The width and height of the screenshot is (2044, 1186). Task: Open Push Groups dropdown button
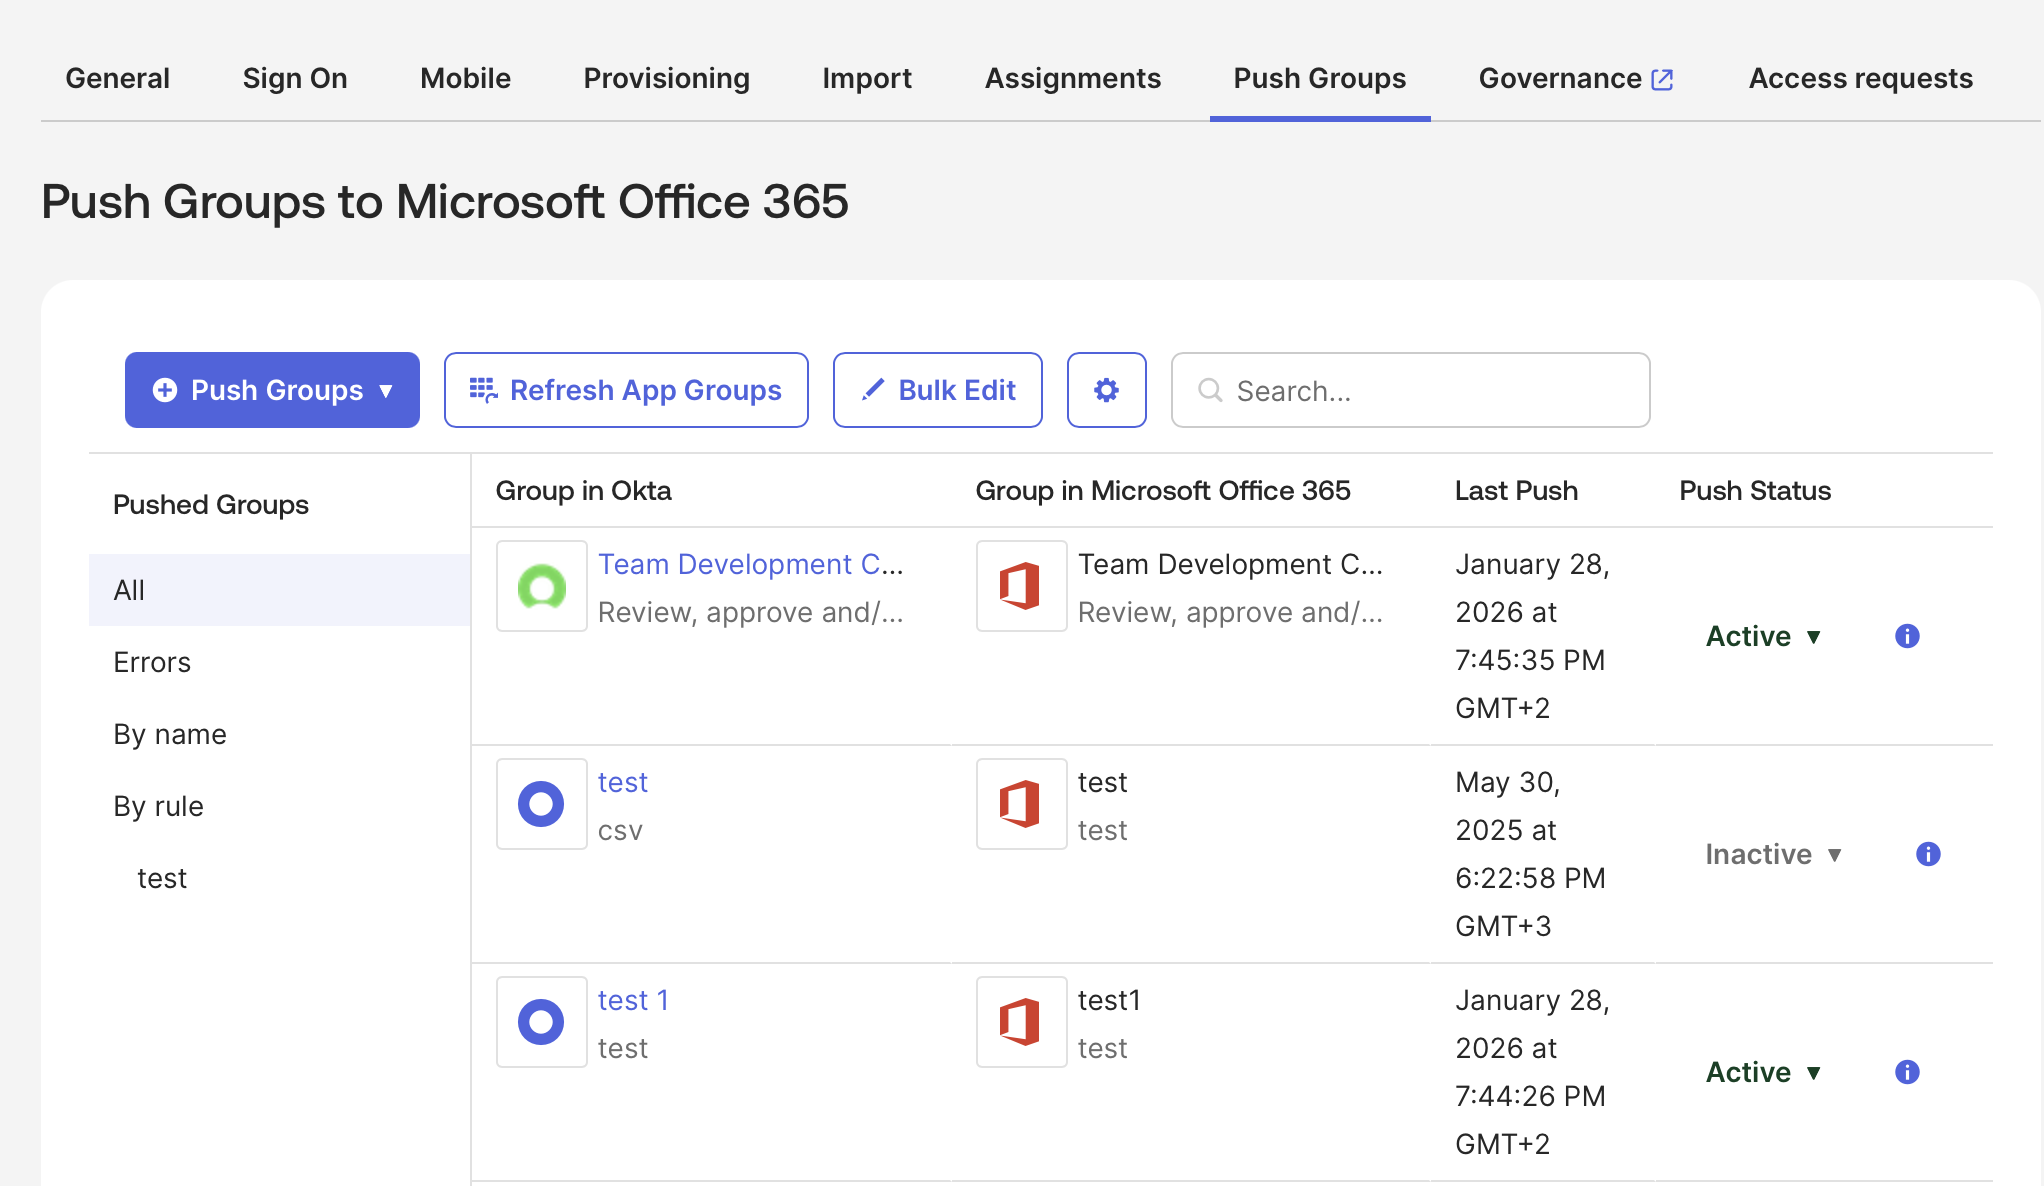tap(272, 390)
